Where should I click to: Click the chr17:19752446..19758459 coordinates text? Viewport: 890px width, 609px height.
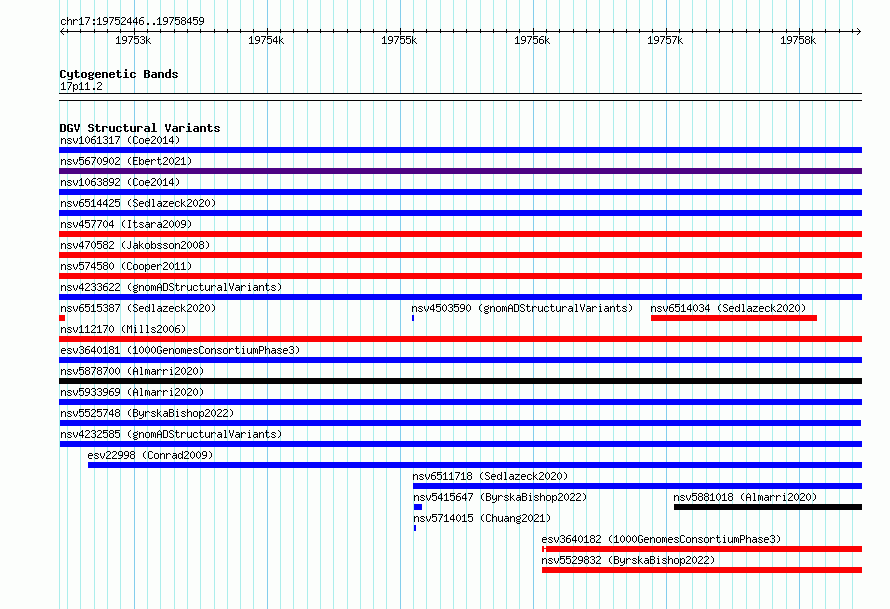[132, 21]
